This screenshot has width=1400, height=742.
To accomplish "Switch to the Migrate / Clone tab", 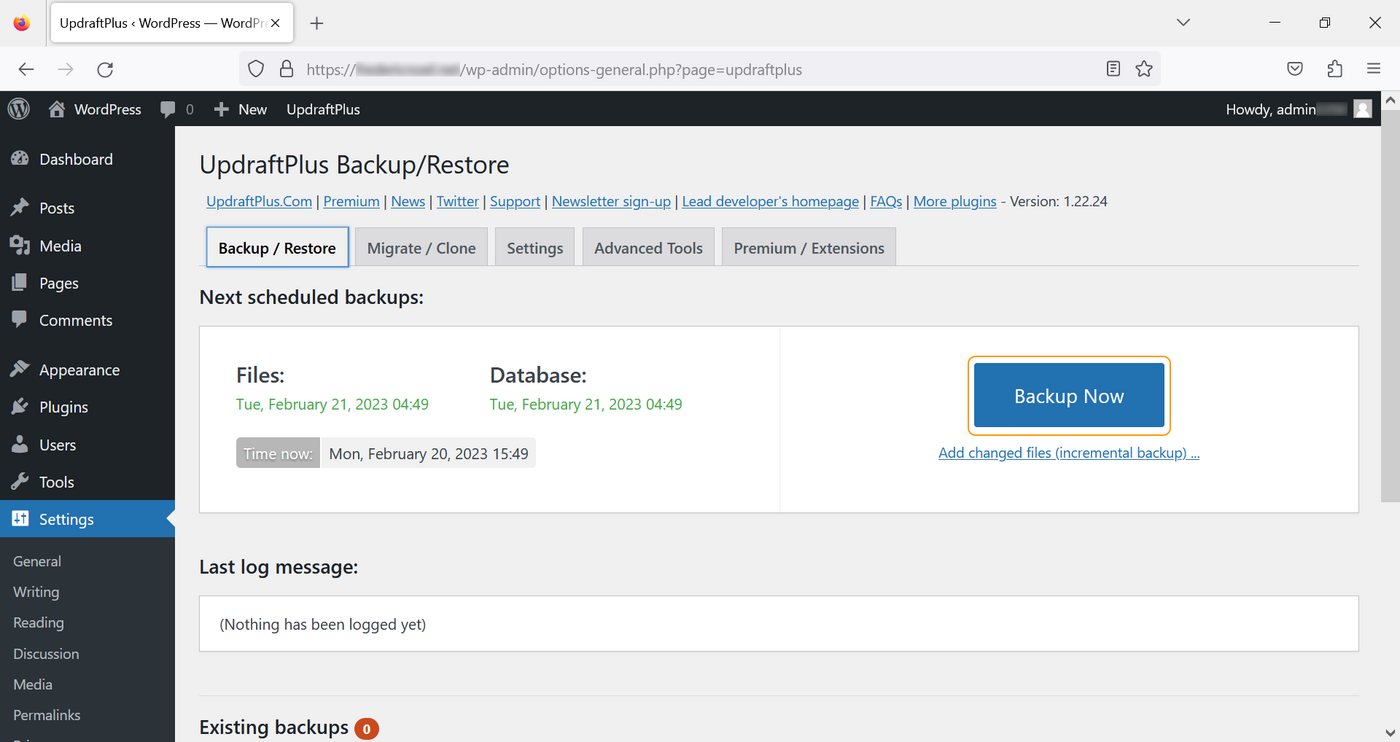I will point(421,247).
